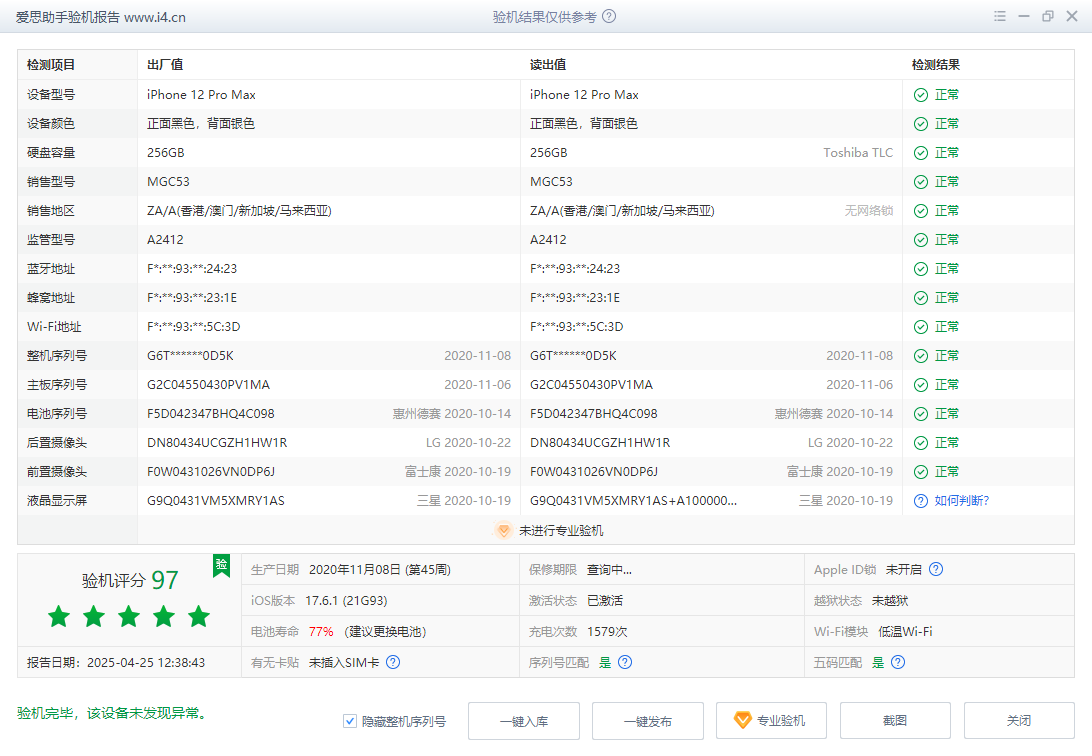Click the help icon next to Apple ID锁
The image size is (1092, 756).
click(x=936, y=569)
